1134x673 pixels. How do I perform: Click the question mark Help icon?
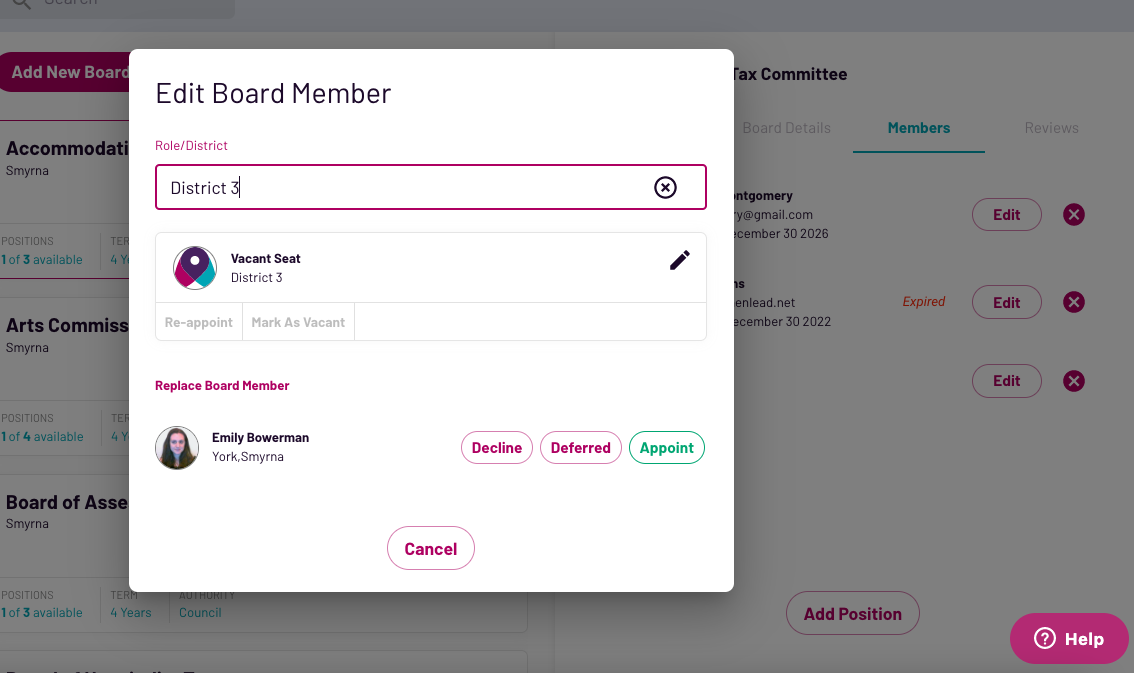(1045, 639)
